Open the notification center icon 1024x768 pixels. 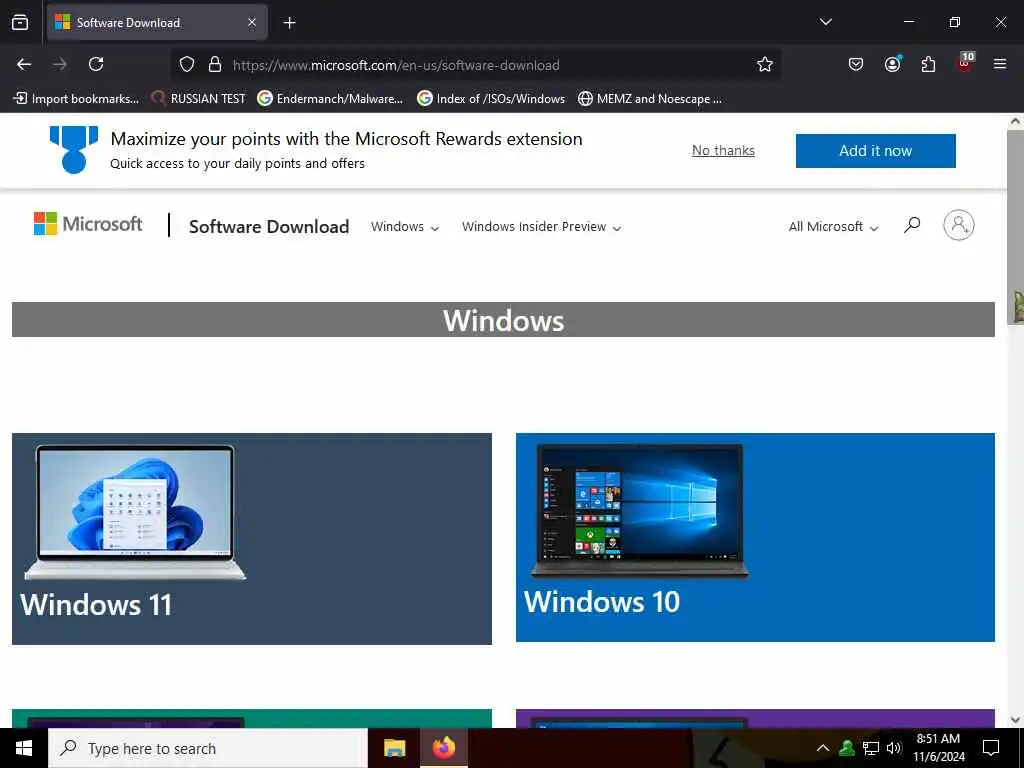[x=991, y=748]
